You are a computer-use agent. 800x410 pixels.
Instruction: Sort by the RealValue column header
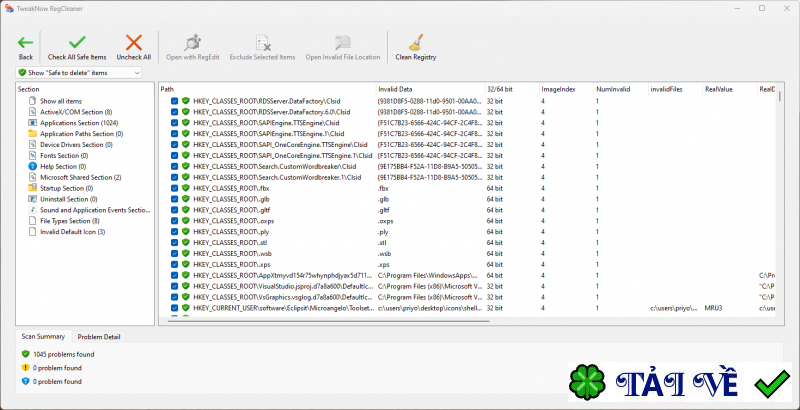[x=730, y=89]
